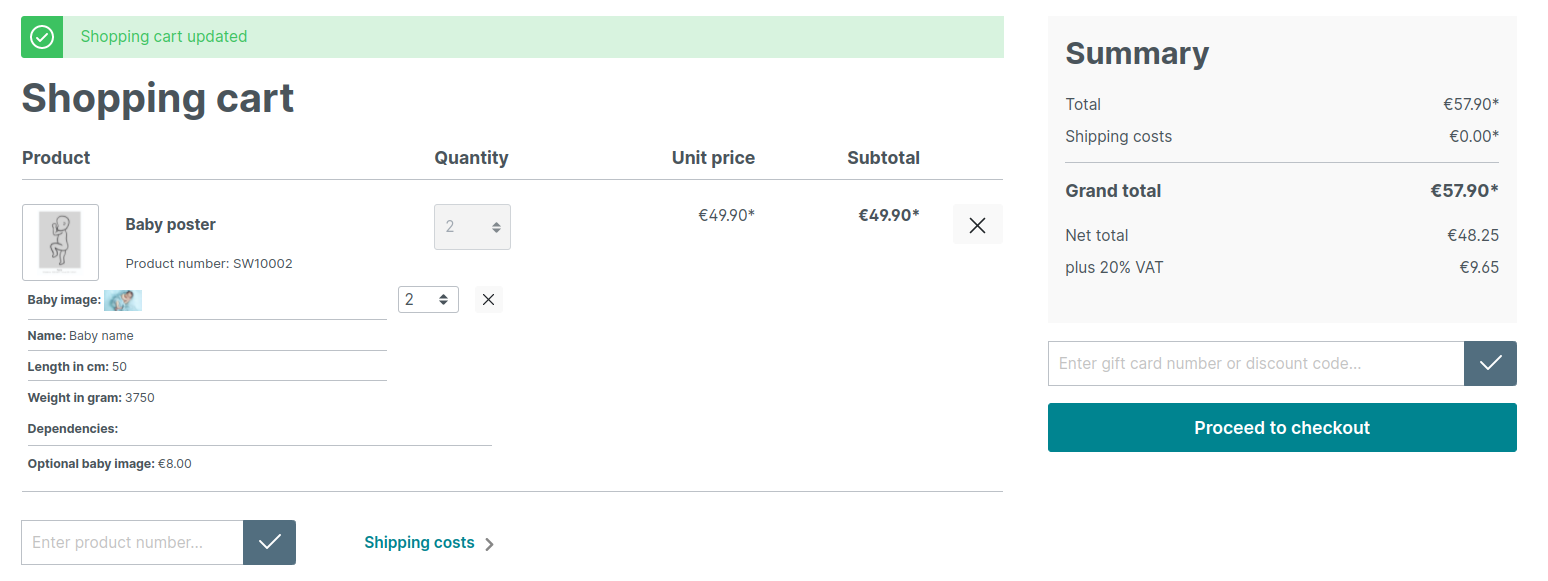The height and width of the screenshot is (581, 1548).
Task: Open the Baby poster product link
Action: 170,224
